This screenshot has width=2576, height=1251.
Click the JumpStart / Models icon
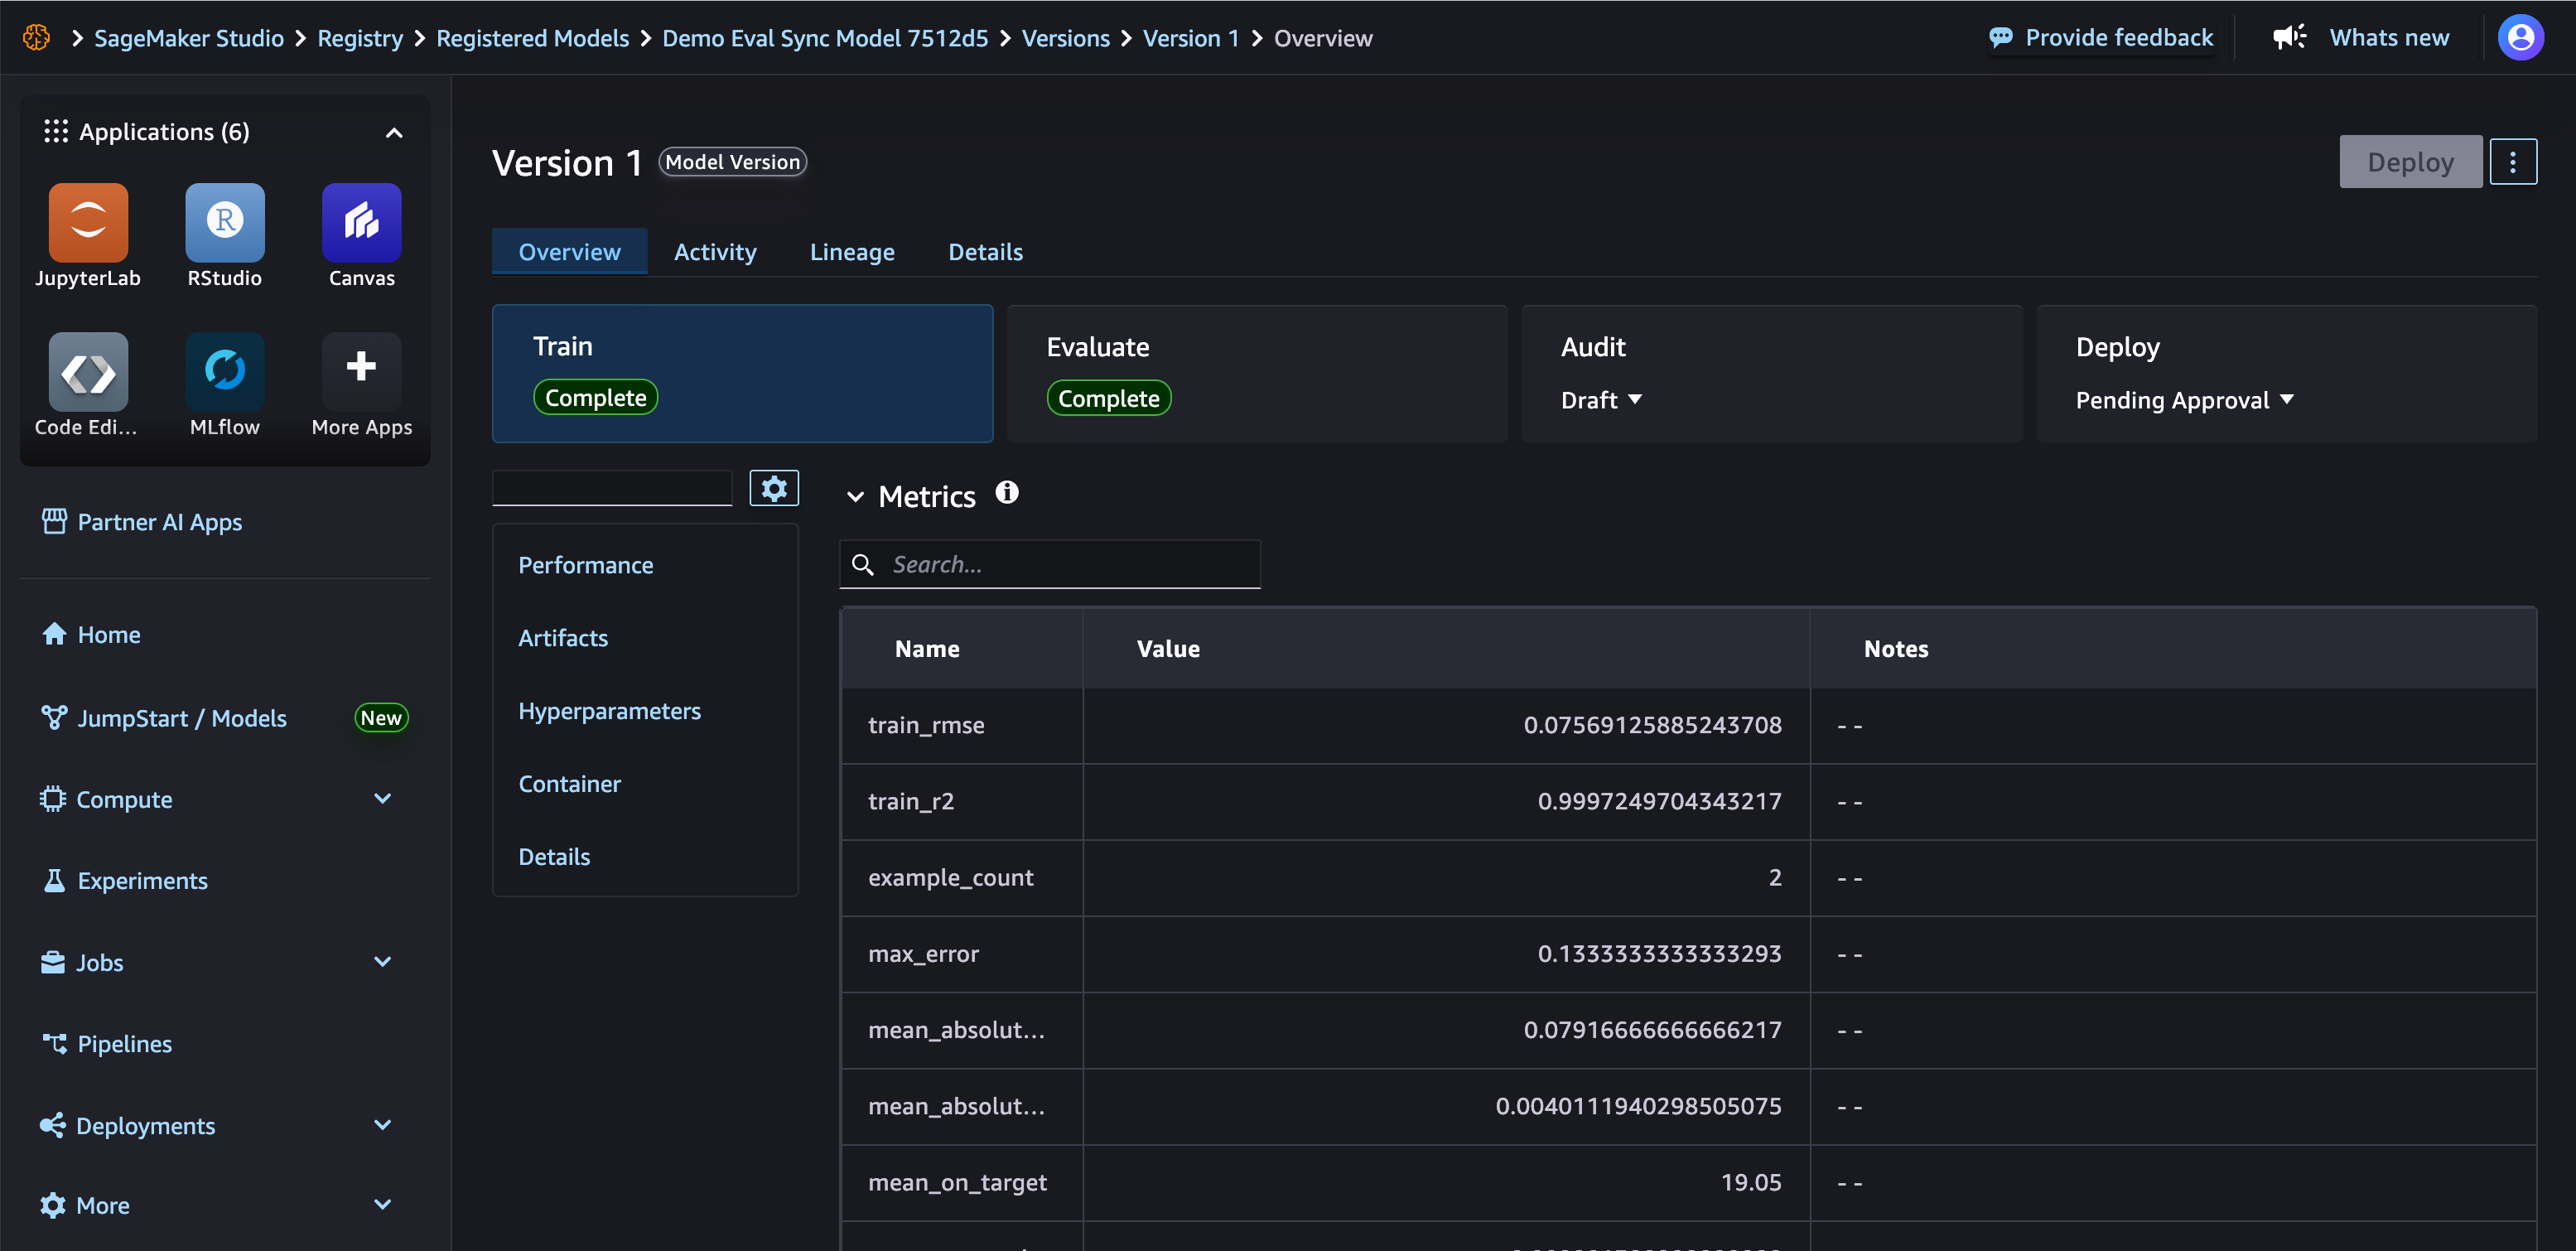[54, 717]
